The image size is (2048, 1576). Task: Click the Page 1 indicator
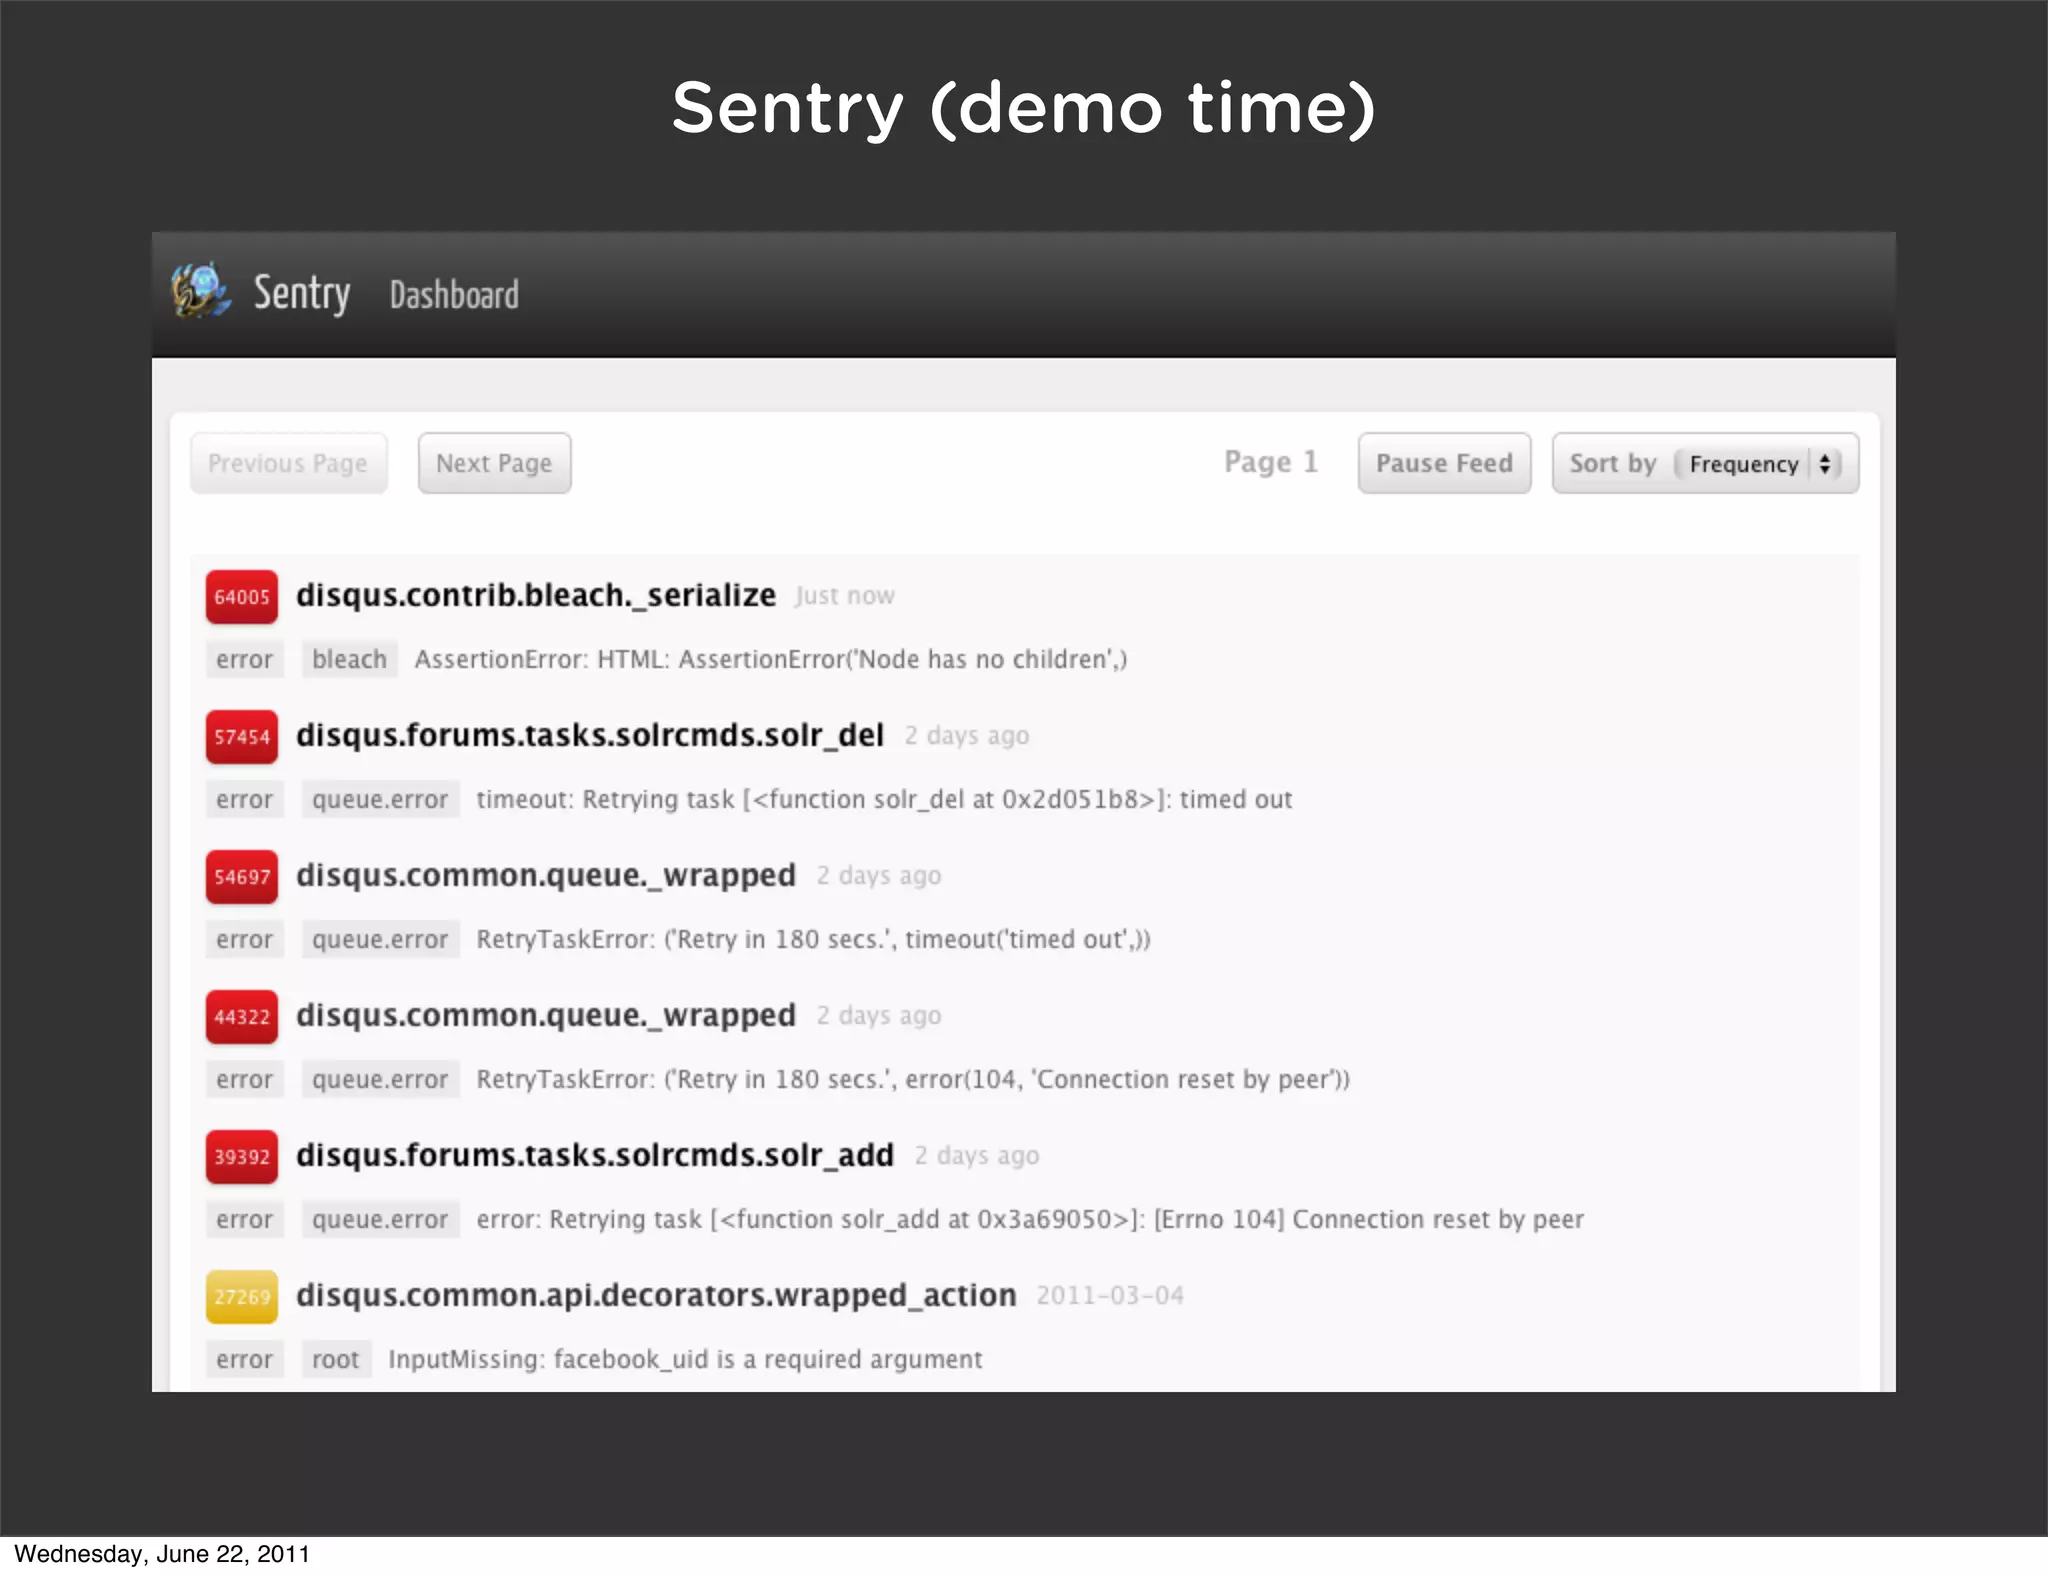coord(1271,462)
